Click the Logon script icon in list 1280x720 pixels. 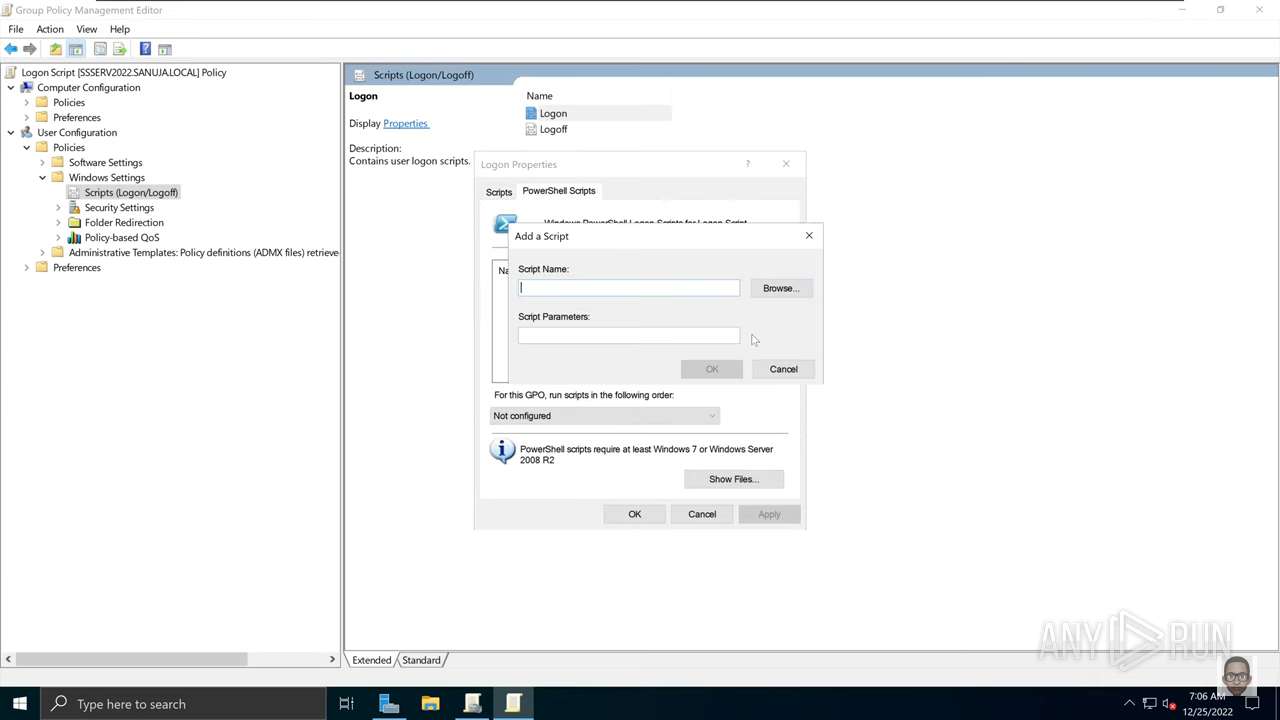coord(531,113)
